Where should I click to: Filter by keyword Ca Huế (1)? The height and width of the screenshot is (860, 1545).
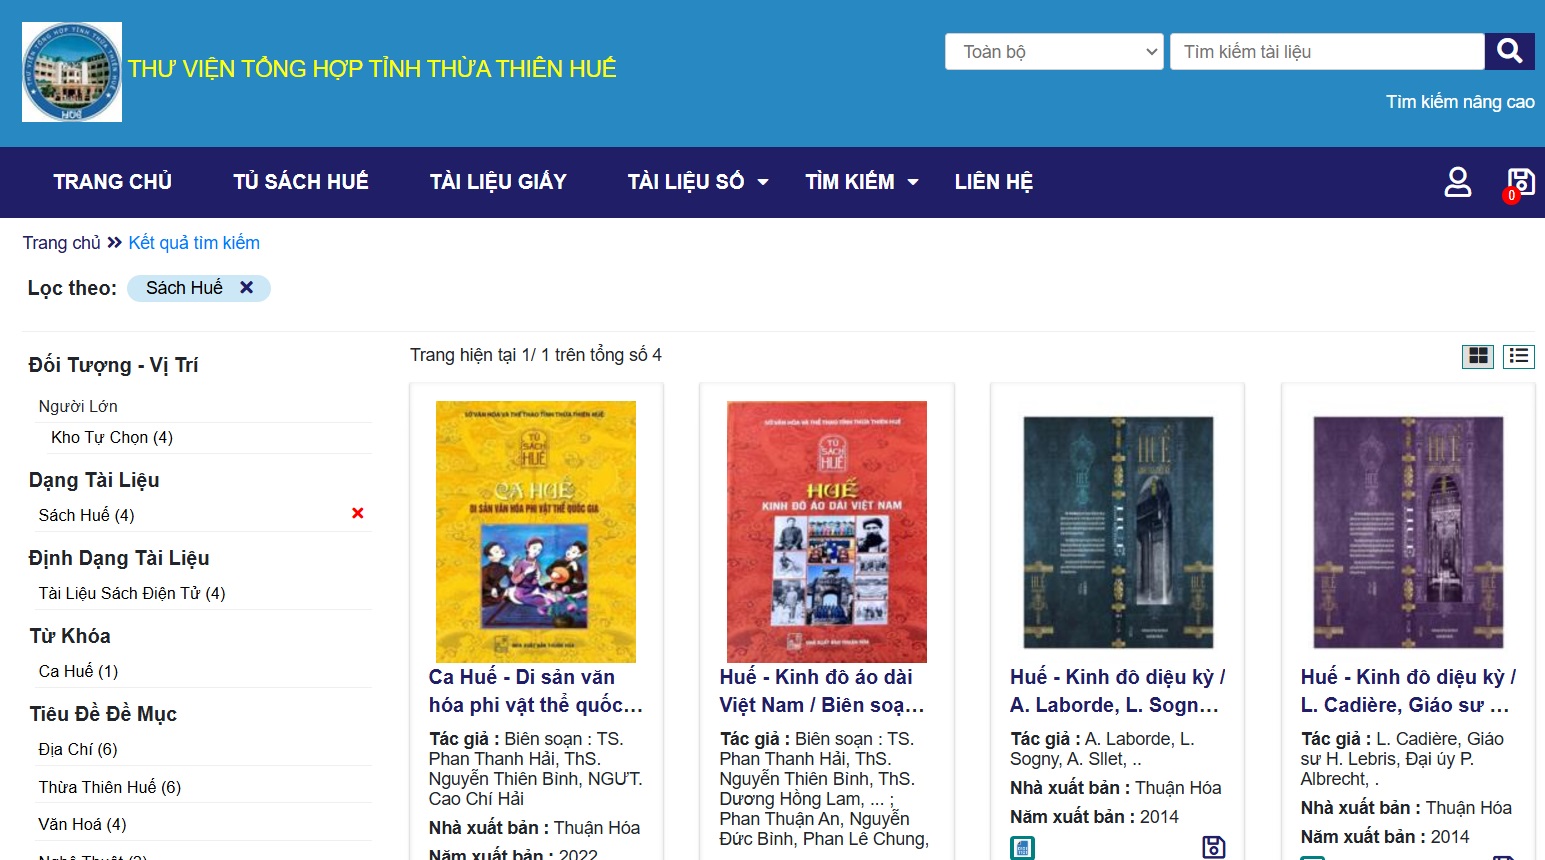pos(78,671)
